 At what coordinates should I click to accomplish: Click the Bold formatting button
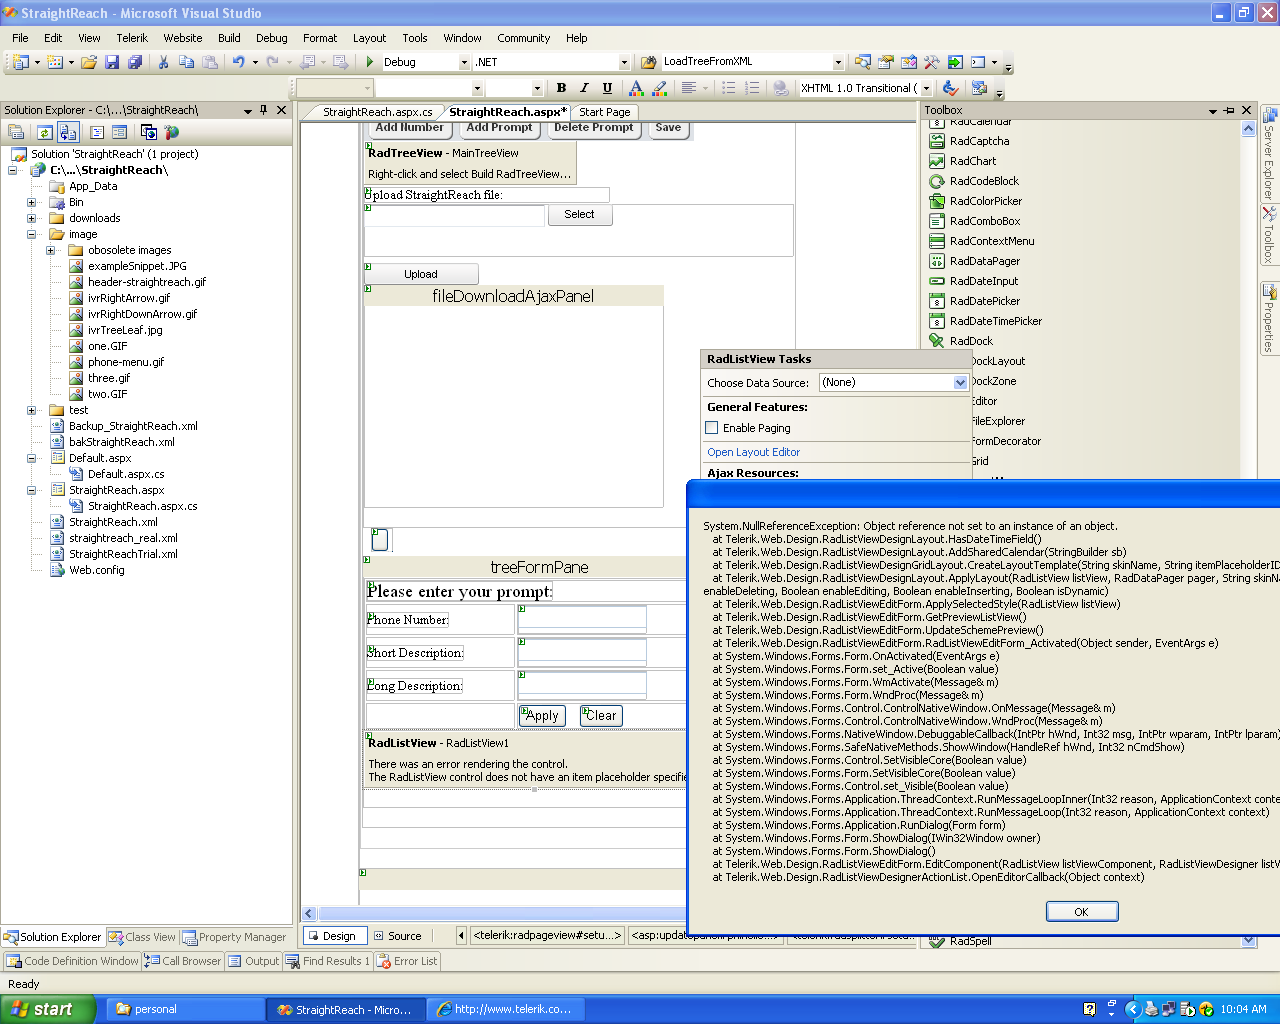[x=561, y=88]
